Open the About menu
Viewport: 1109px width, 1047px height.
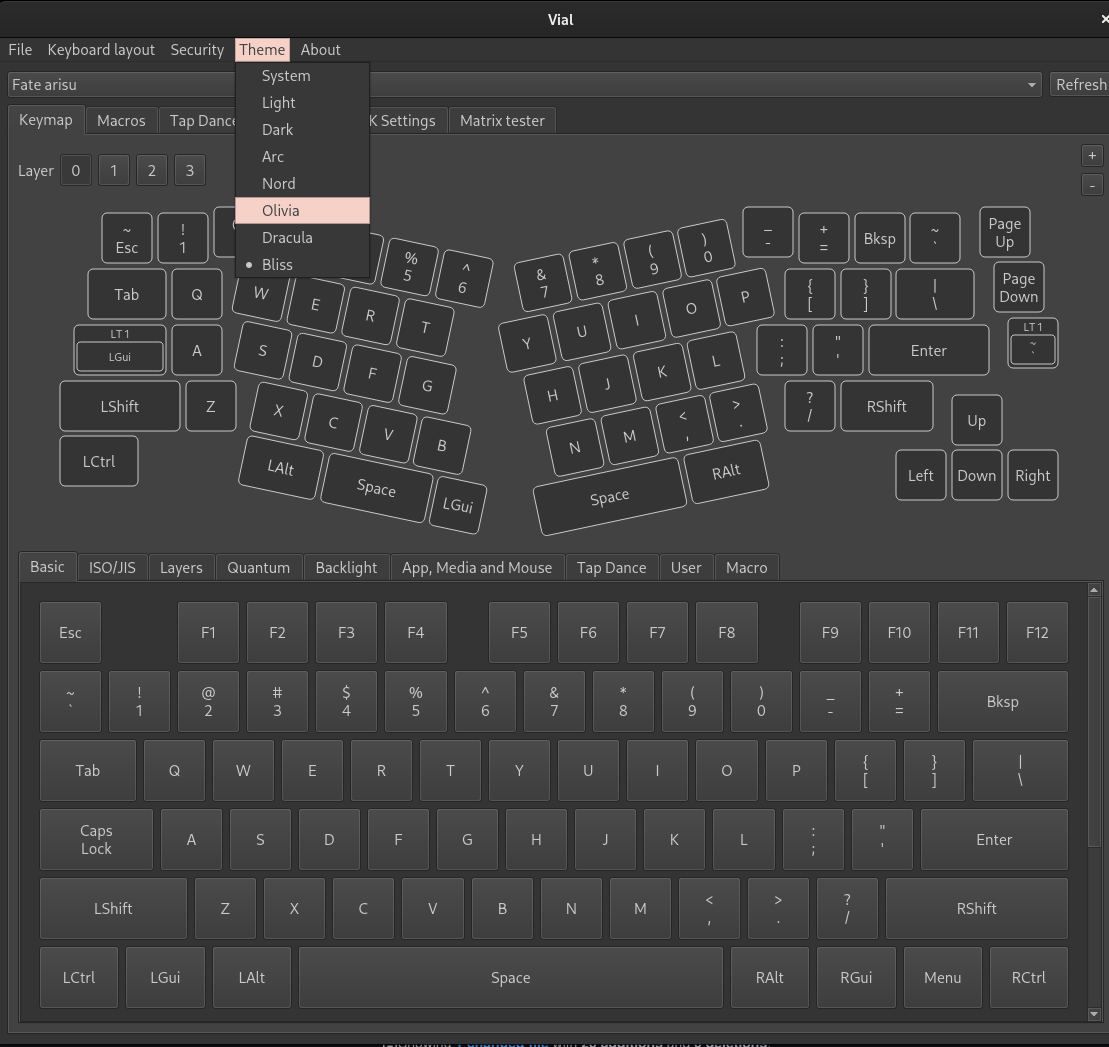(x=320, y=49)
